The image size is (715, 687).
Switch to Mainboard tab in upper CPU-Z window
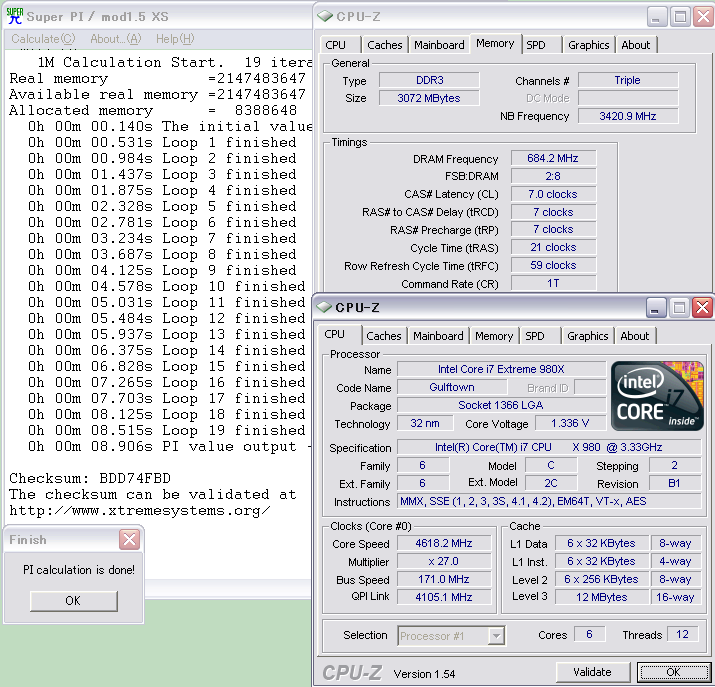tap(439, 45)
